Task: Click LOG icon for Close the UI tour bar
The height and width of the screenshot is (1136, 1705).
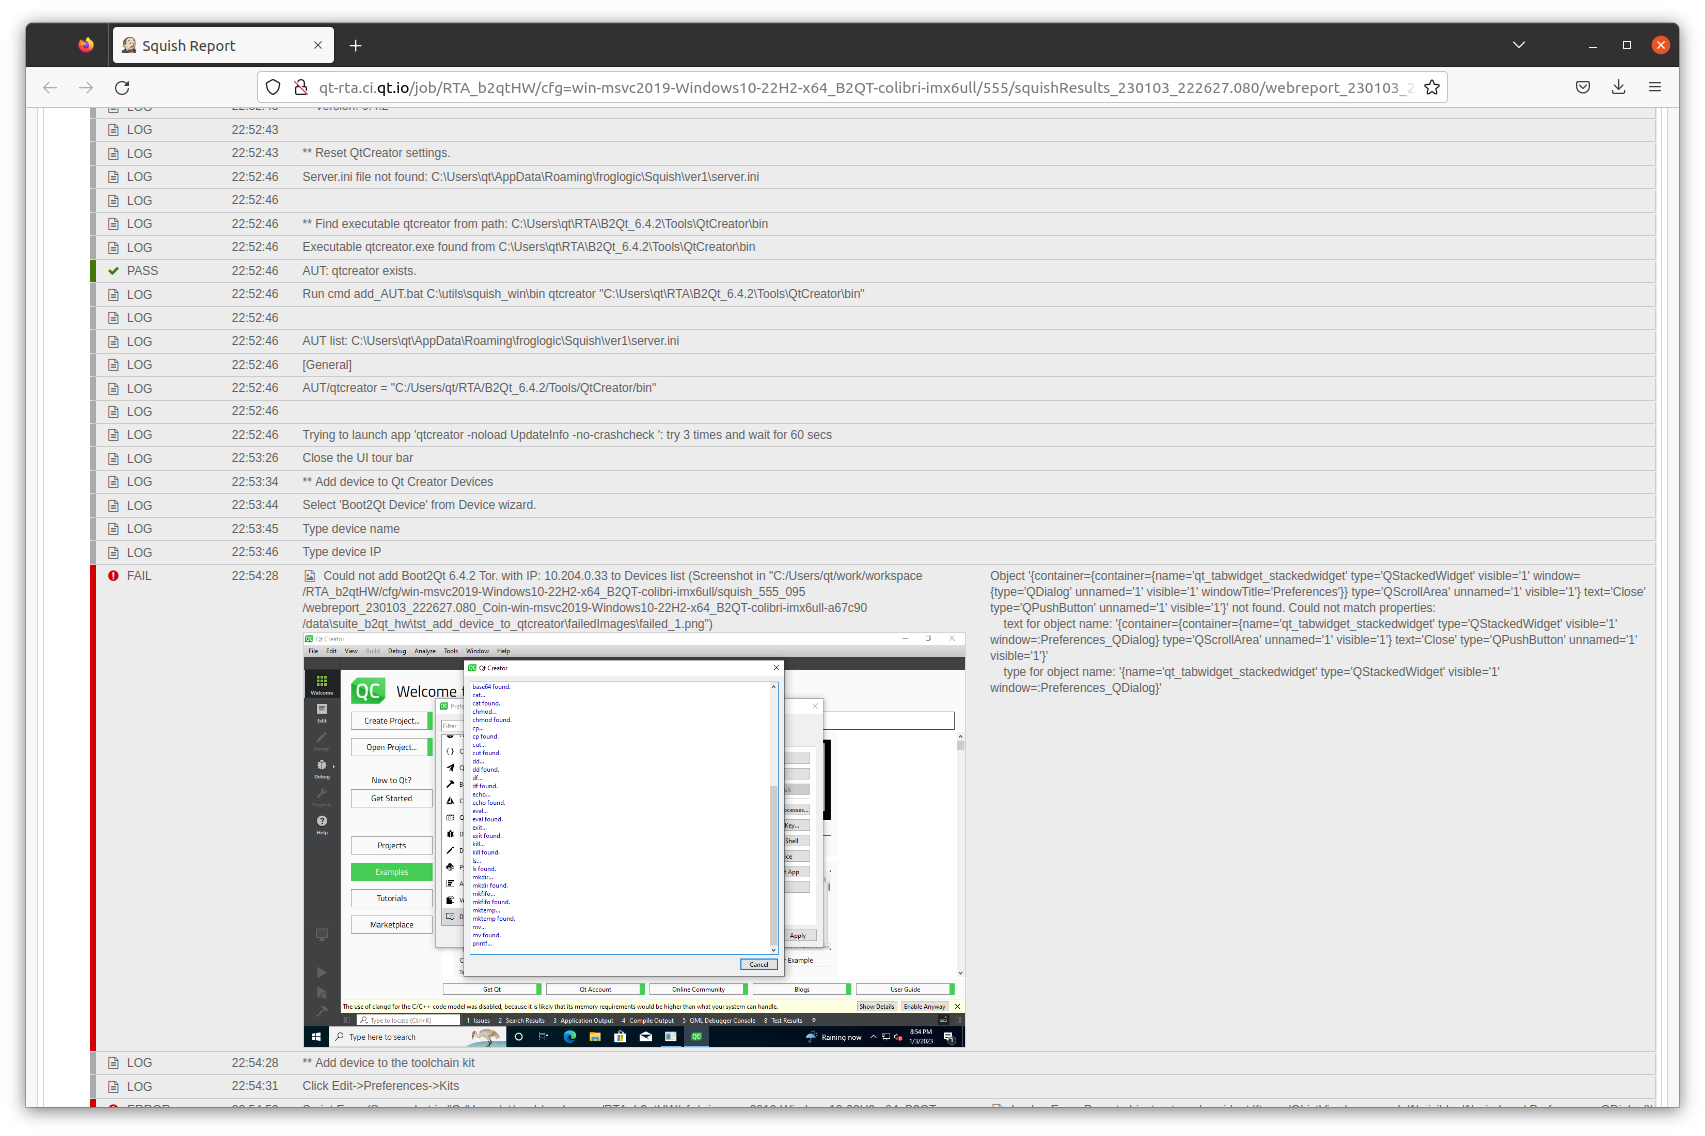Action: click(x=113, y=459)
